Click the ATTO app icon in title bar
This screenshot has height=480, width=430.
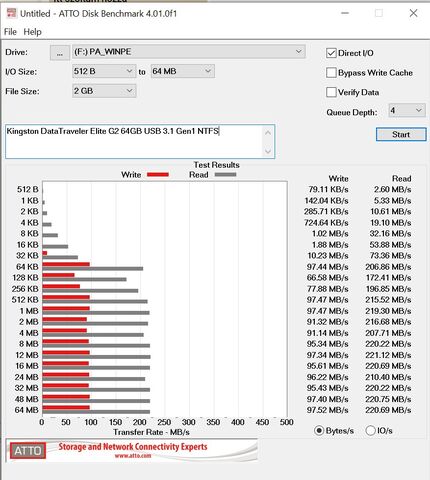11,13
